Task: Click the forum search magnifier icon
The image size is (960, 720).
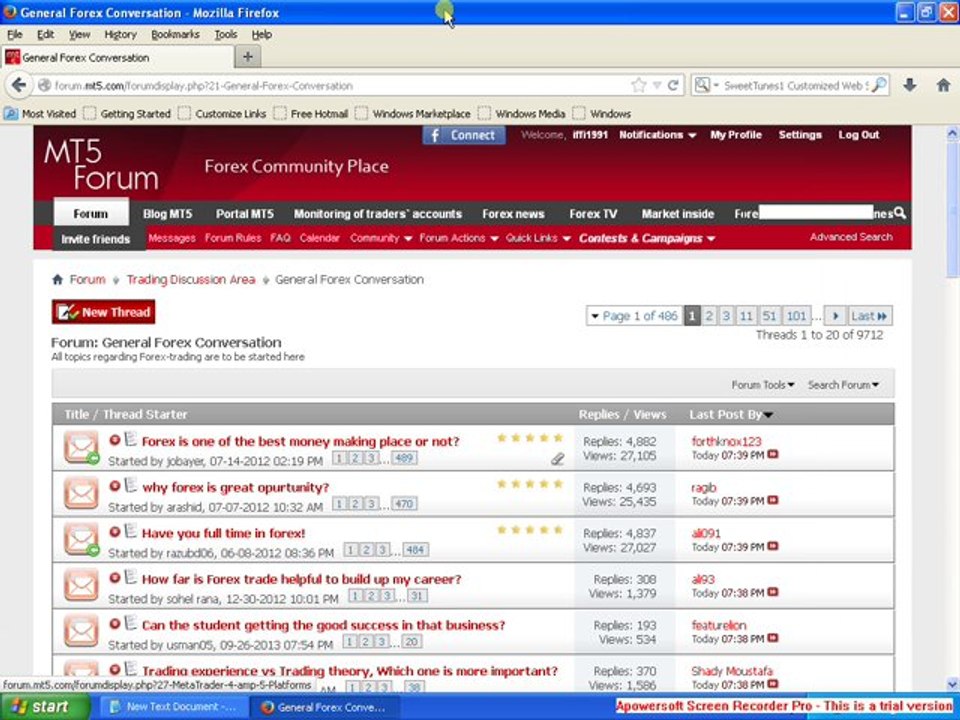Action: [900, 213]
